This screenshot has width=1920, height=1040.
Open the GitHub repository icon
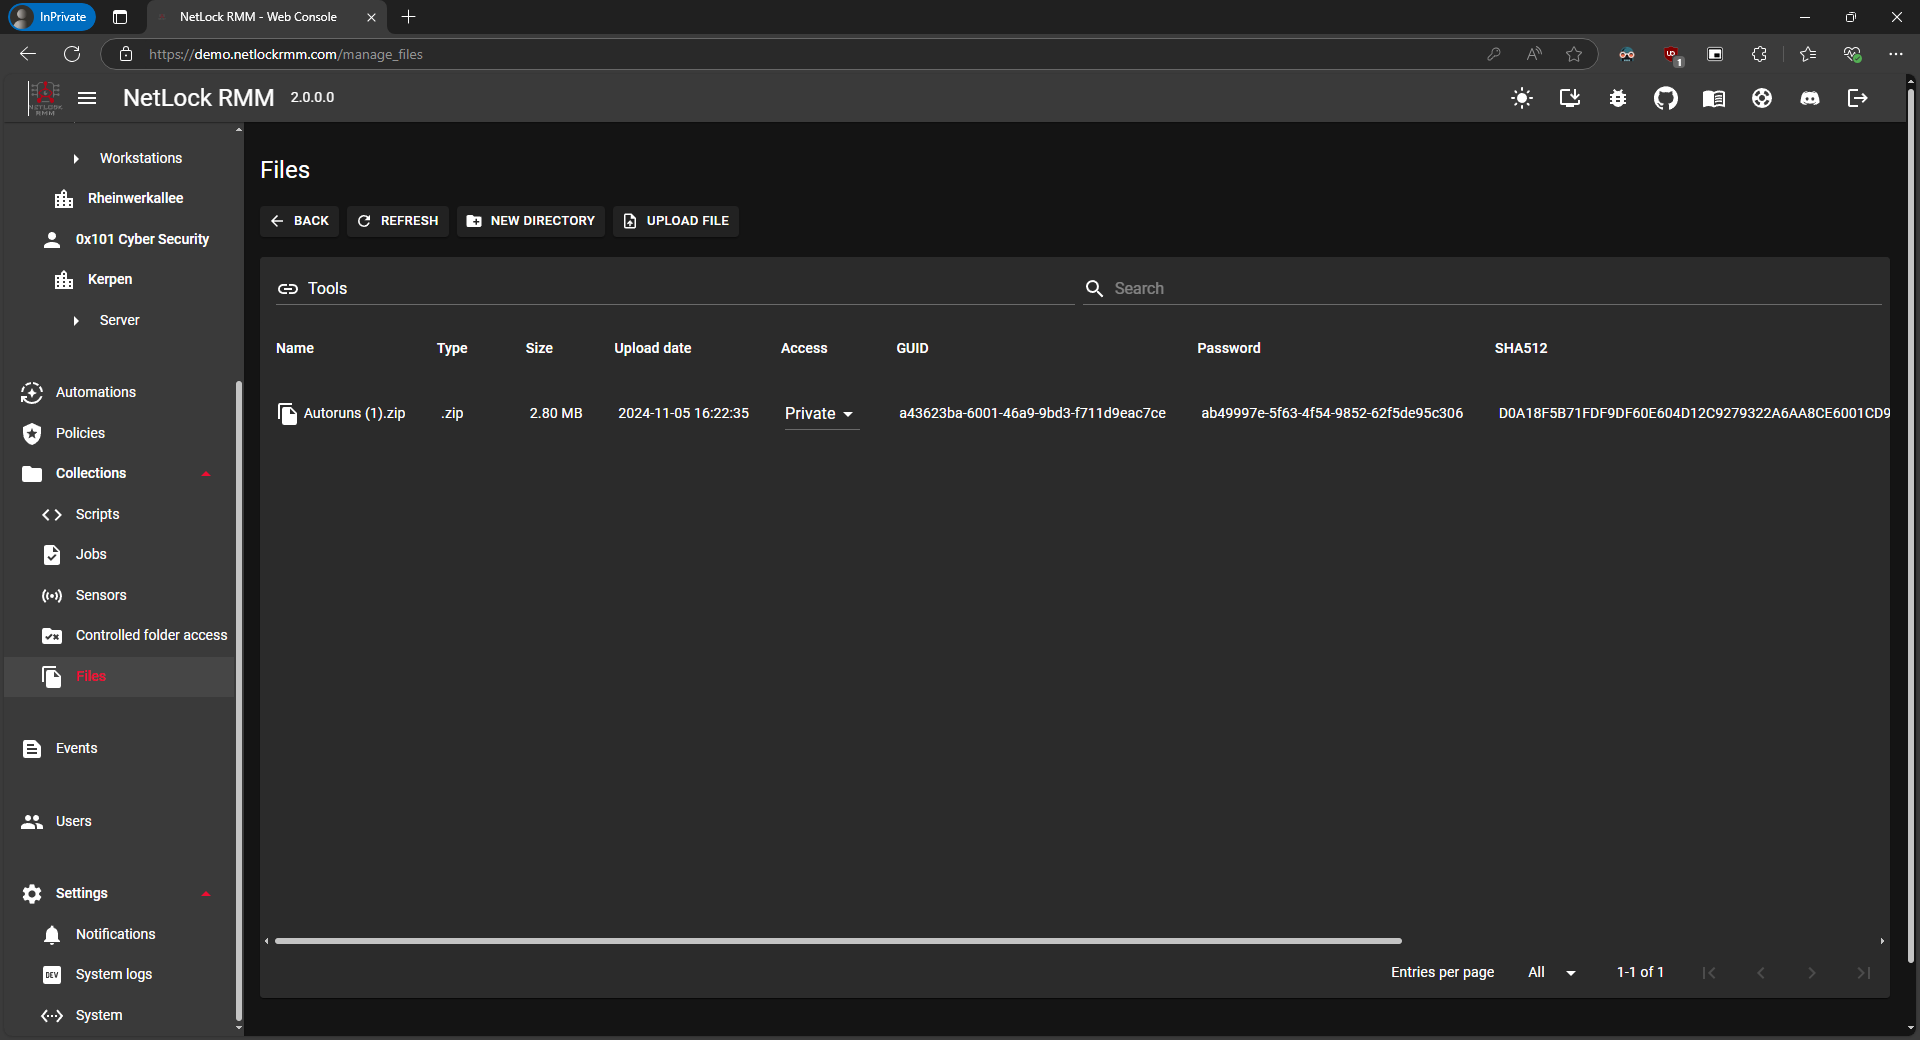1666,98
